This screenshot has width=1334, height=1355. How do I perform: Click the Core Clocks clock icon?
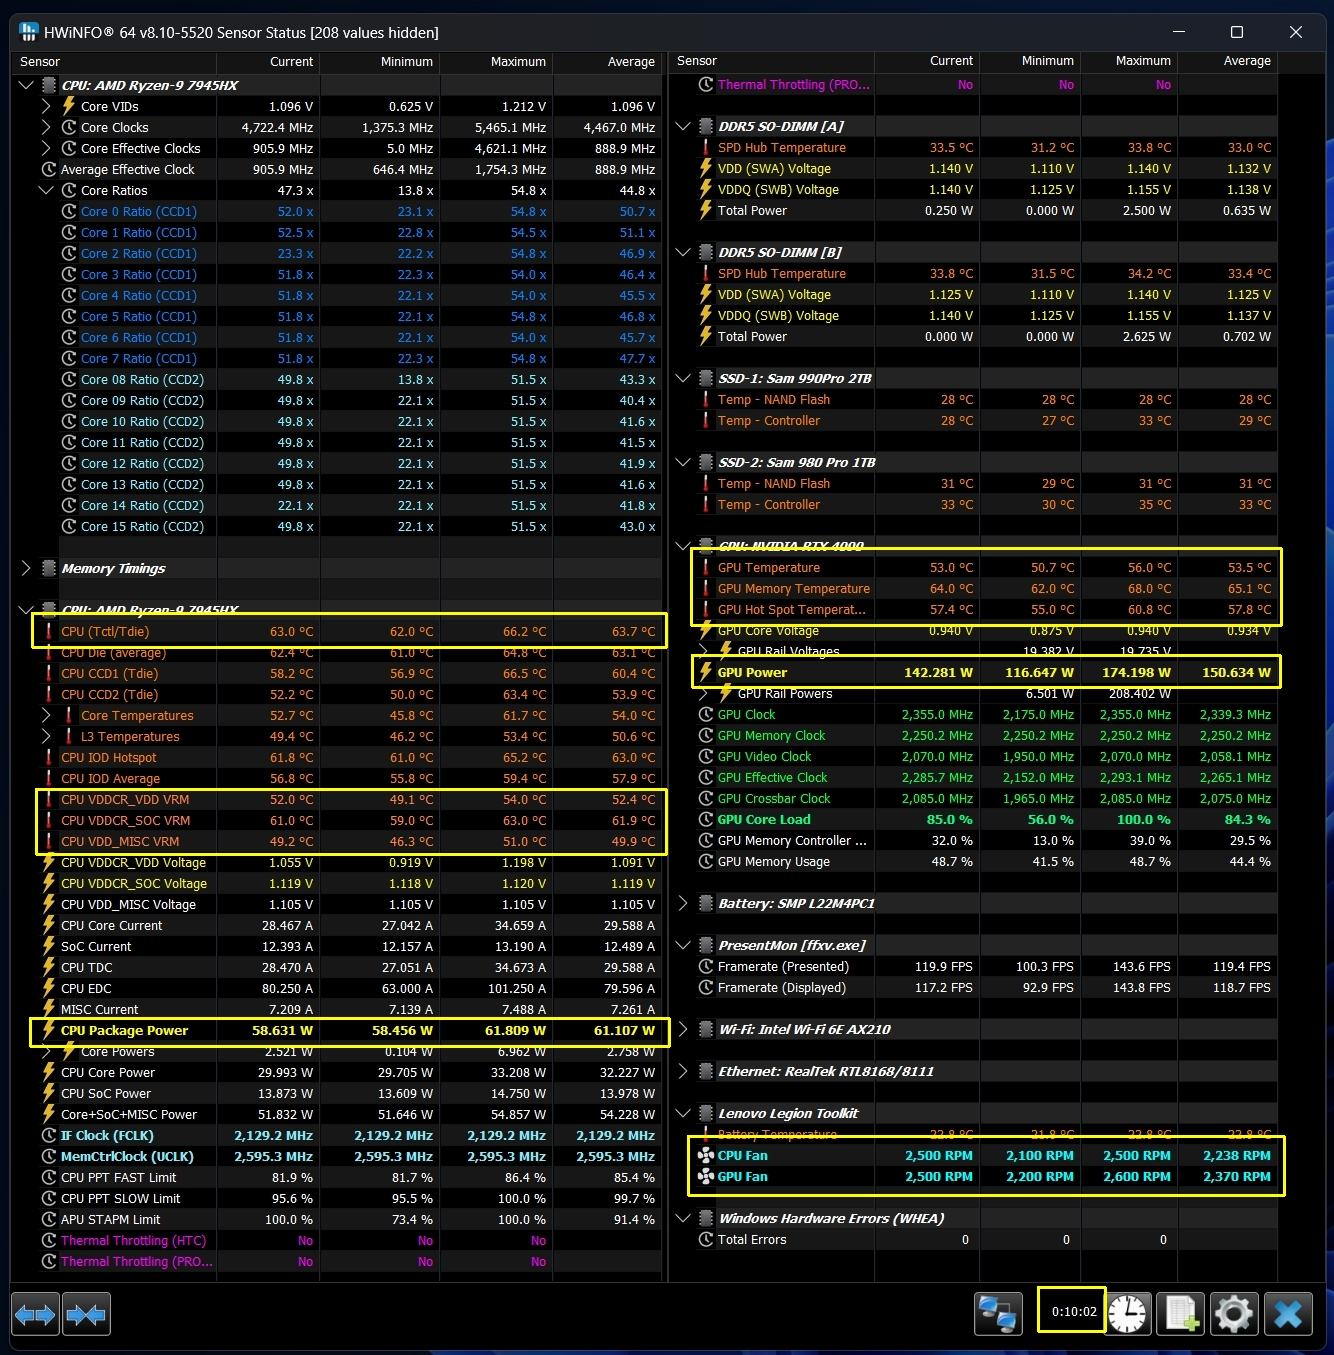click(69, 127)
